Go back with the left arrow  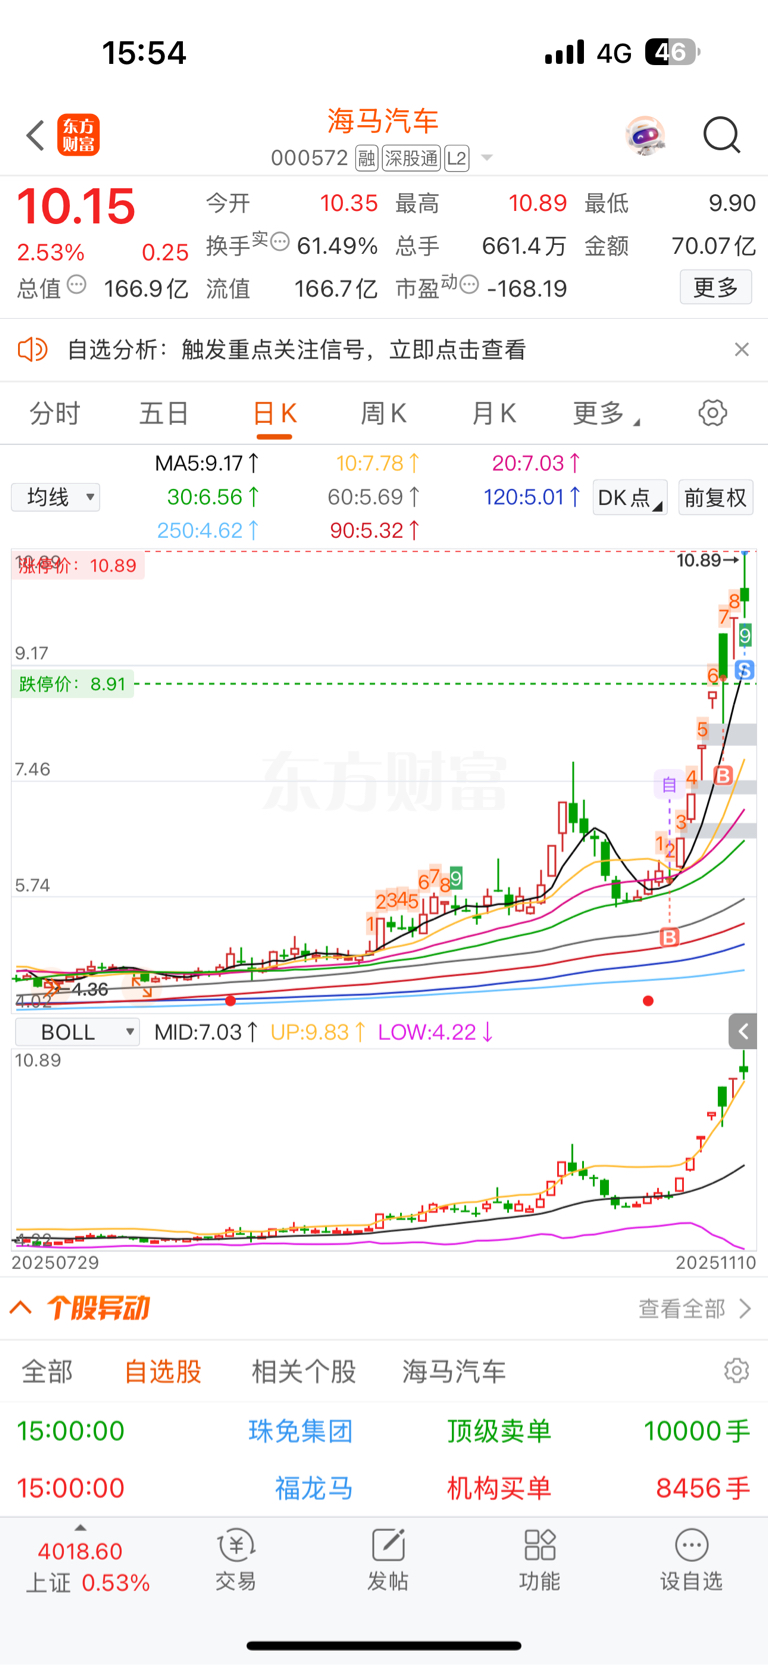pyautogui.click(x=35, y=135)
